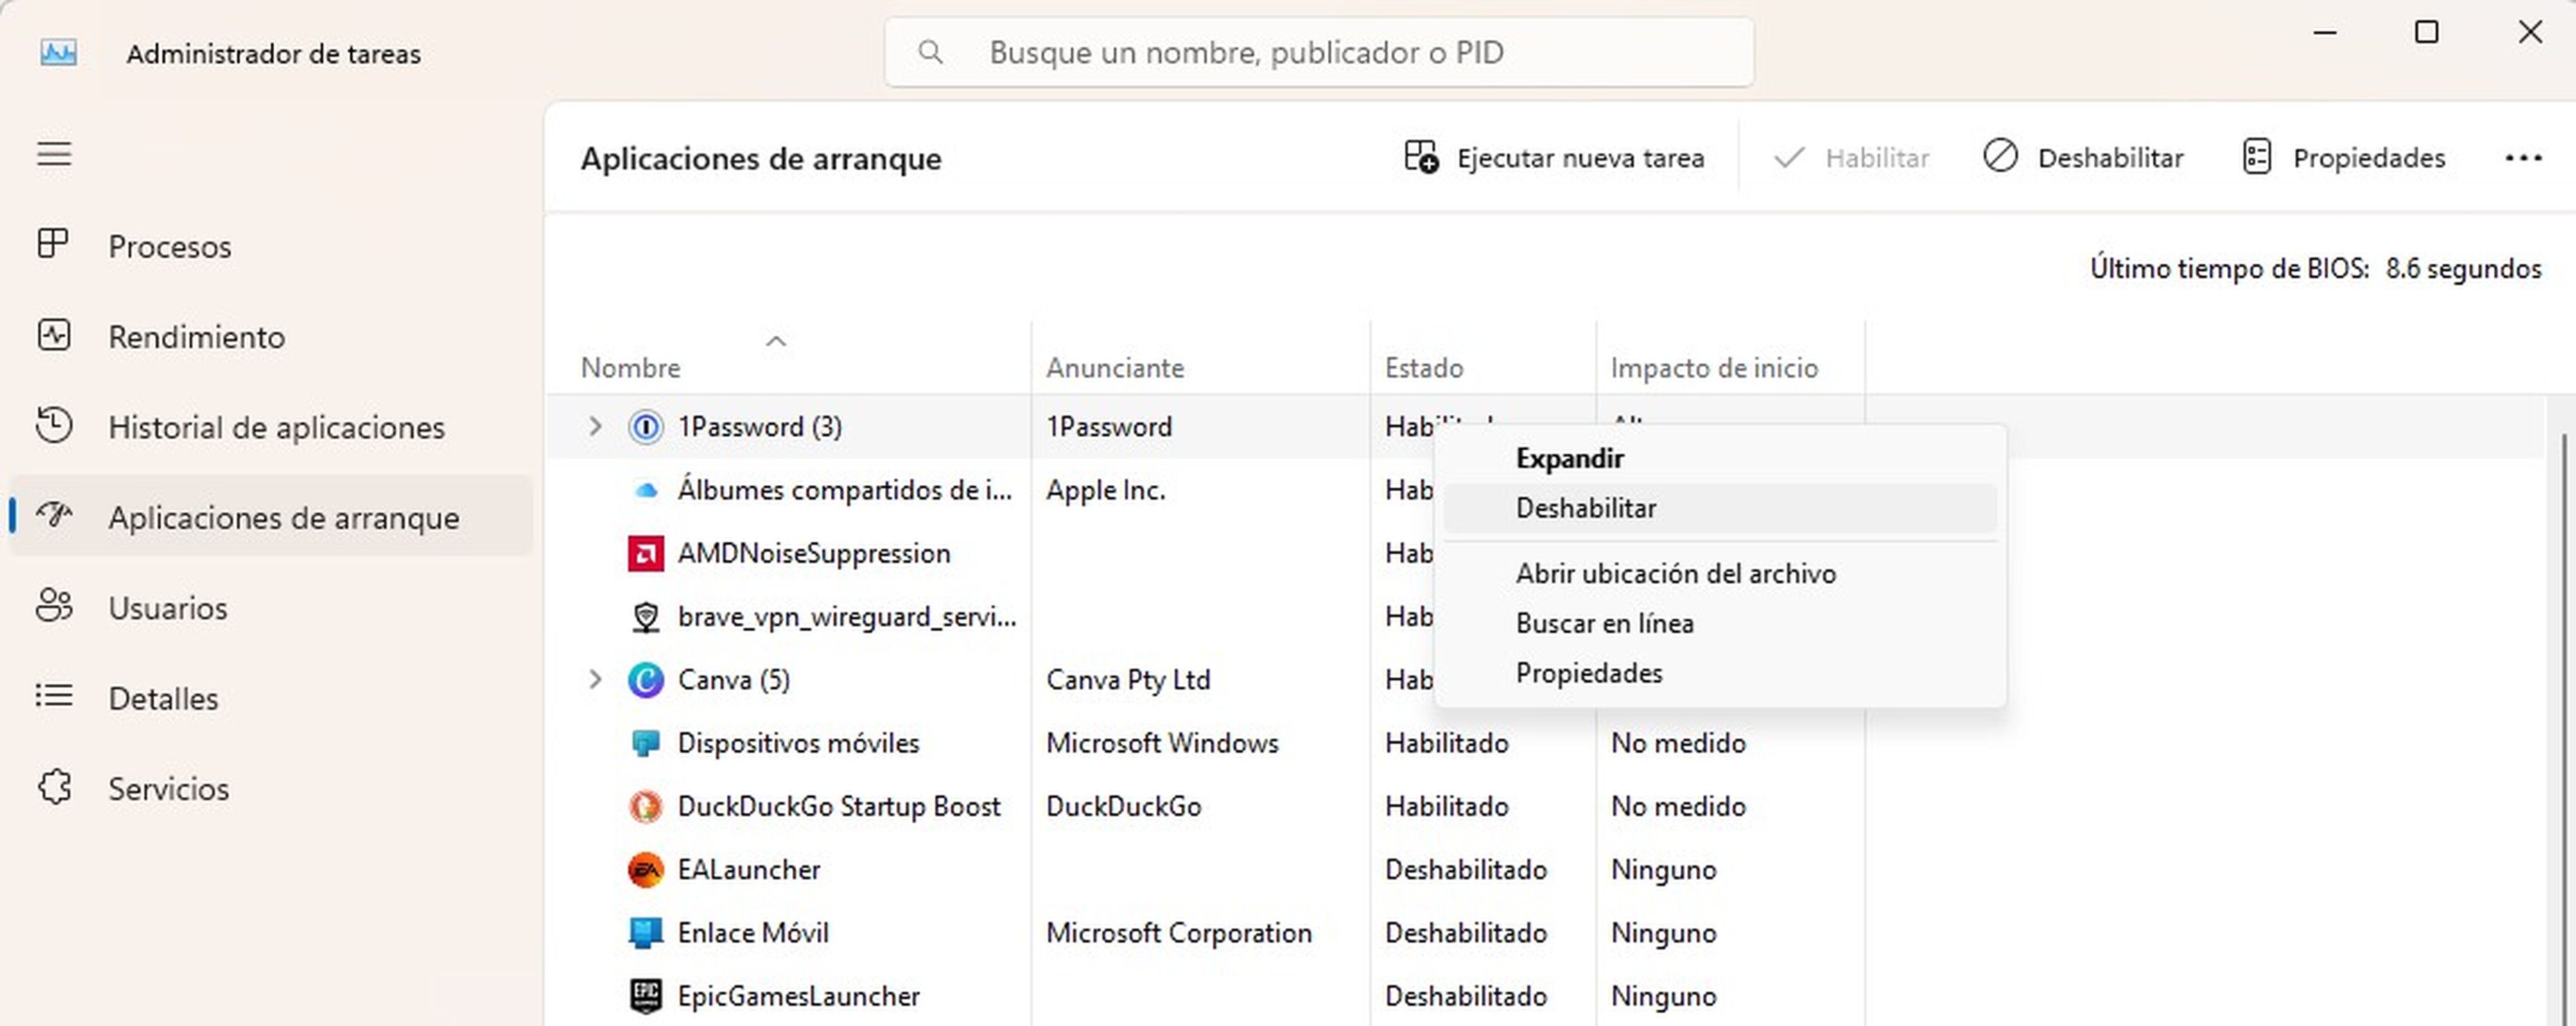Select the EpicGamesLauncher row name

click(x=798, y=996)
